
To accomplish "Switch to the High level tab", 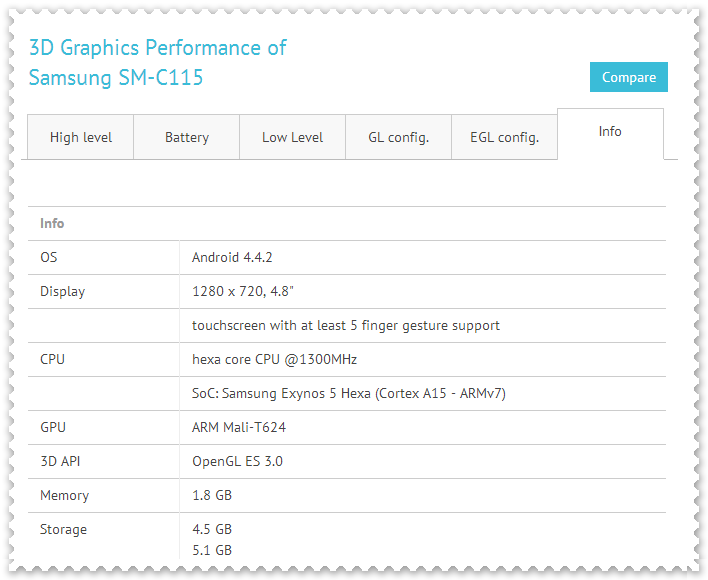I will [x=81, y=137].
